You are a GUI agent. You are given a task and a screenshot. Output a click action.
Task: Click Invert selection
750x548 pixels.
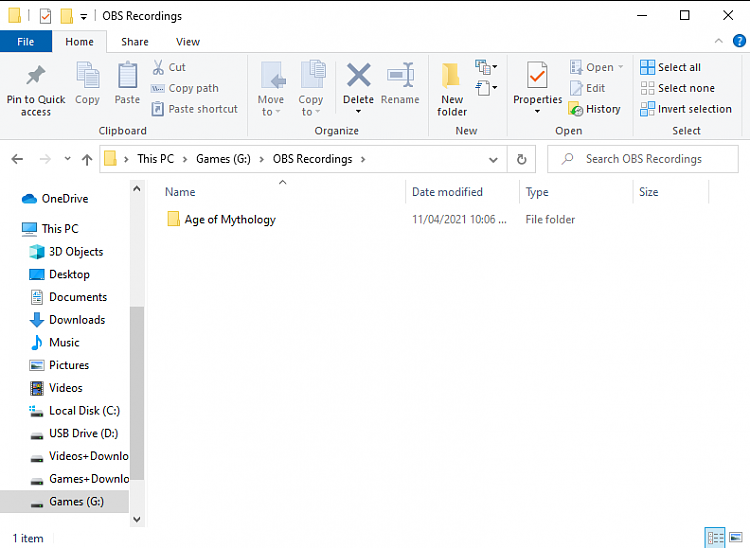(x=686, y=109)
